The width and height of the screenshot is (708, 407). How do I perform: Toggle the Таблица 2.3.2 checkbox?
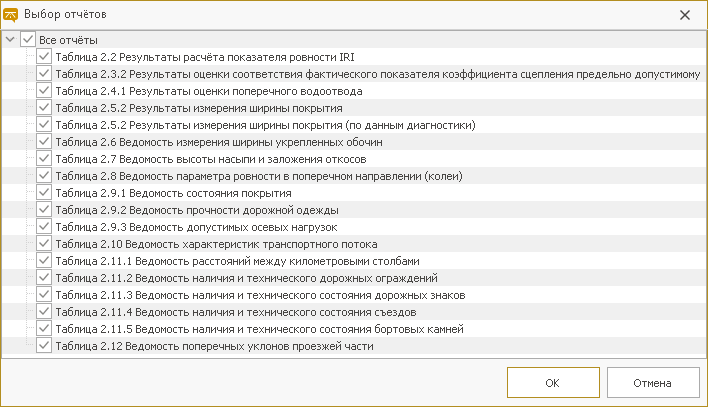pos(44,74)
